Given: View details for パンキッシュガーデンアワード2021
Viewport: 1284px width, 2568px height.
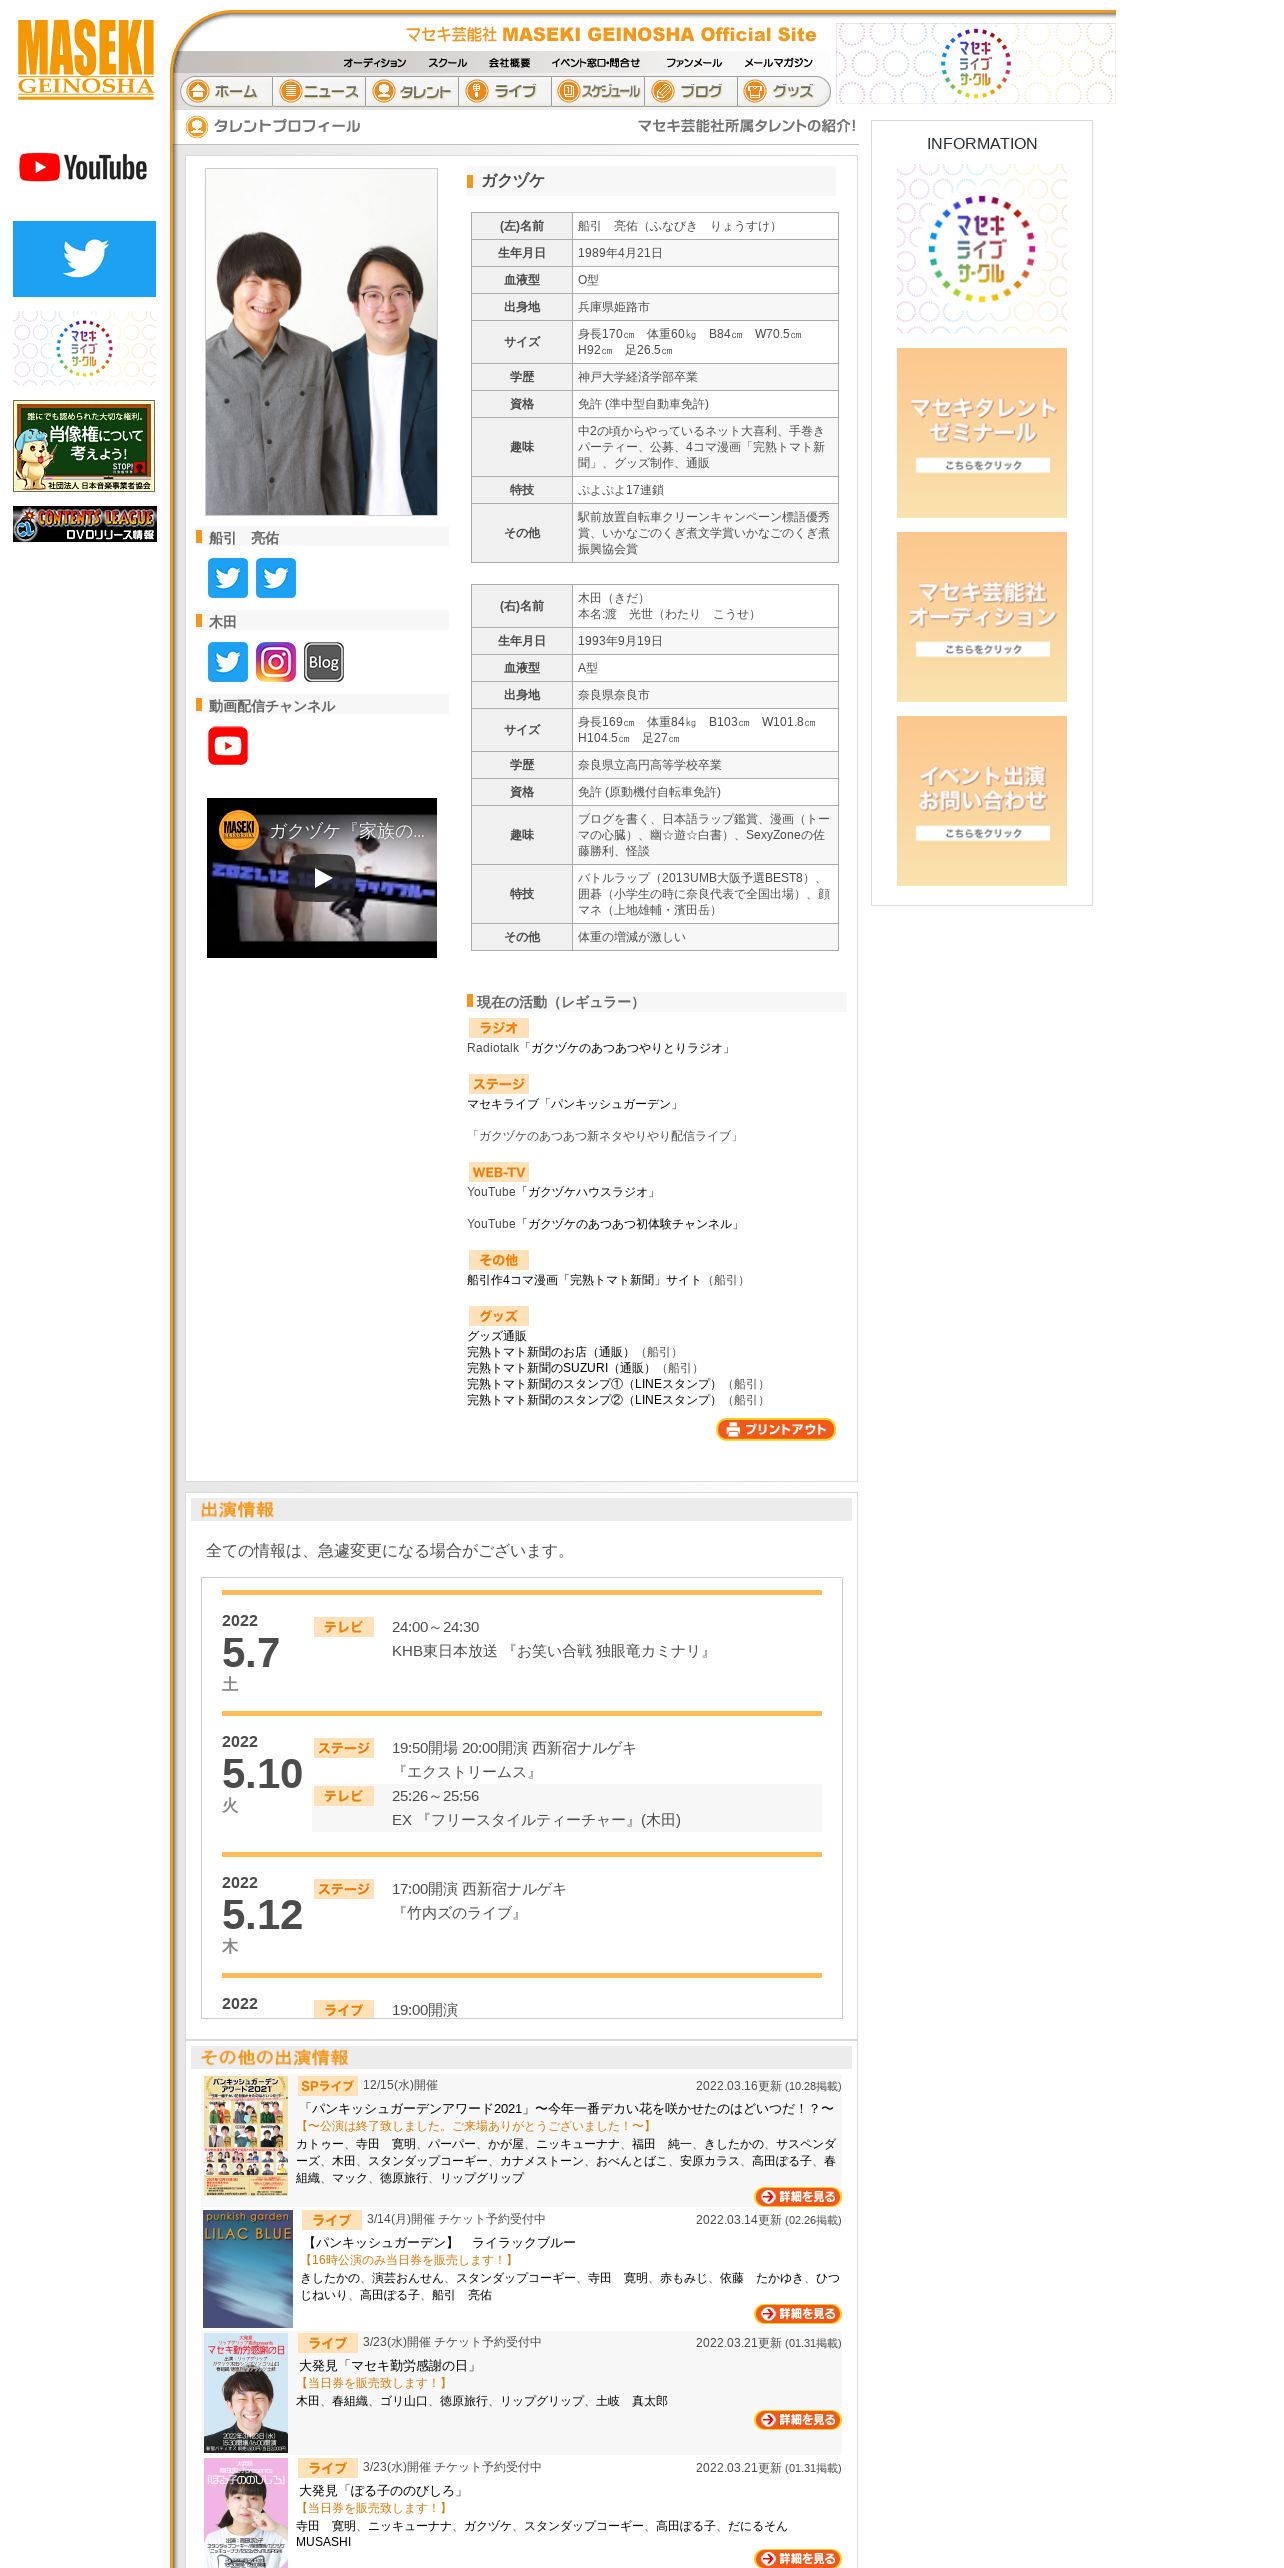Looking at the screenshot, I should coord(798,2197).
